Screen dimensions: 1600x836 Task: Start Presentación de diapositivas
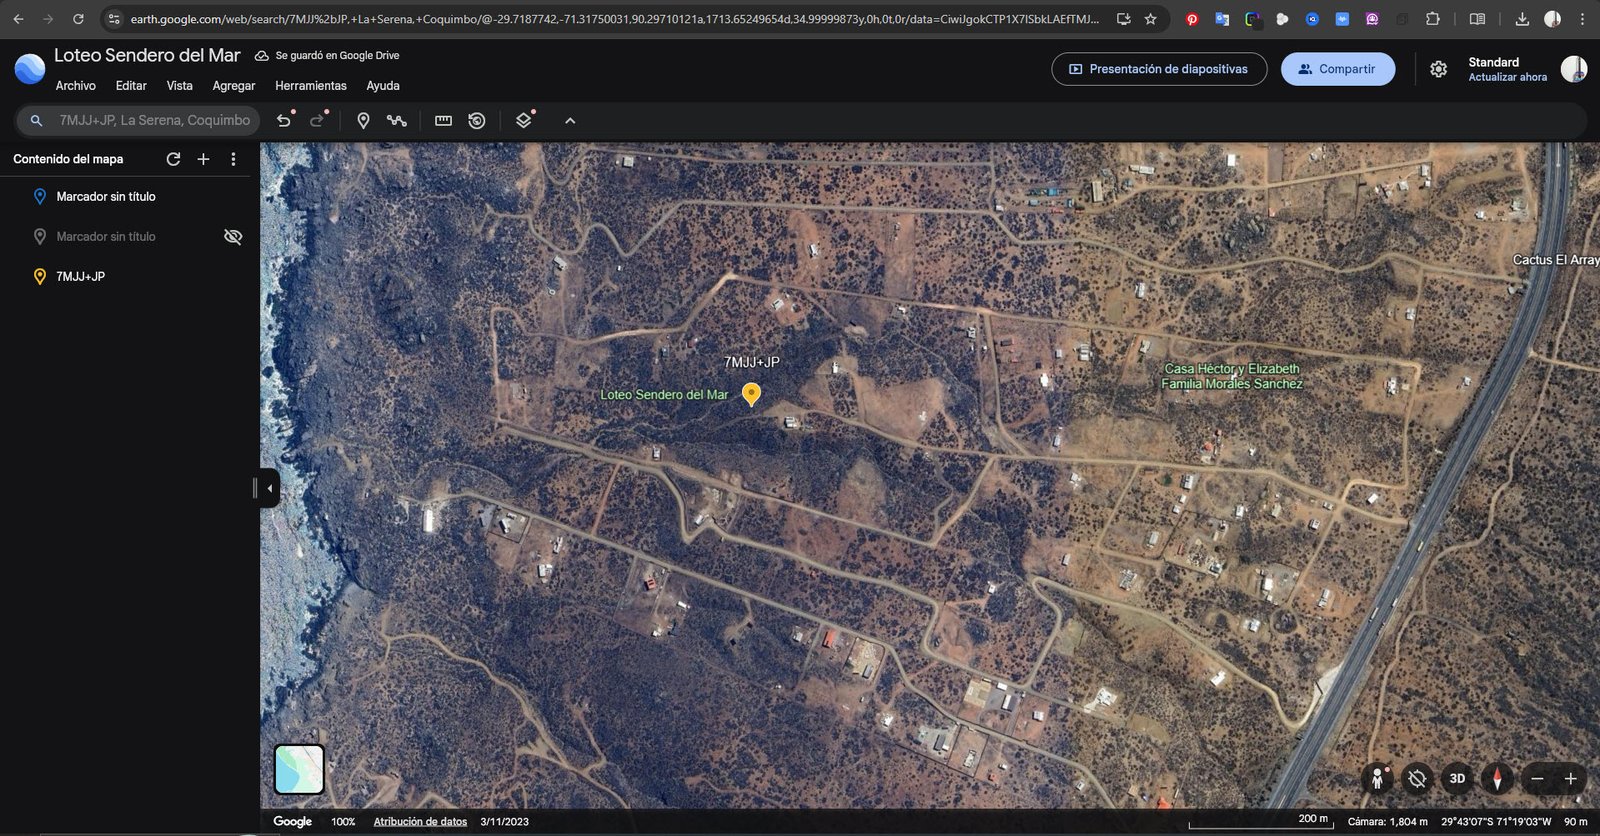1158,69
